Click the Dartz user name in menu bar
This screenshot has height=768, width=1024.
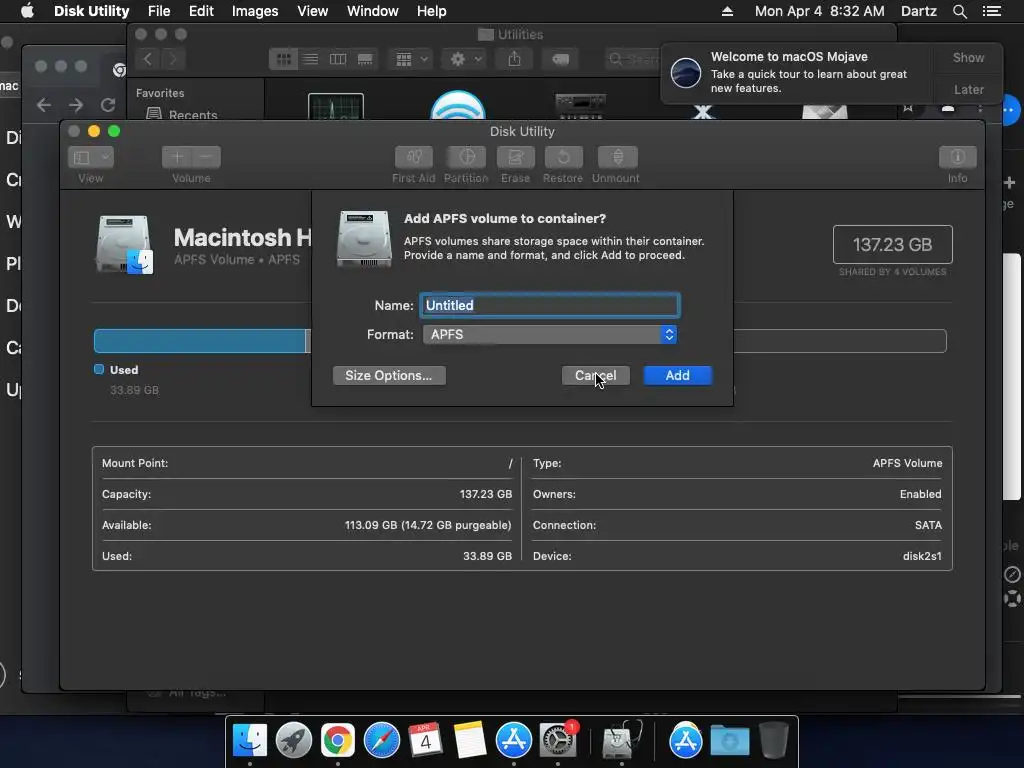(x=918, y=11)
